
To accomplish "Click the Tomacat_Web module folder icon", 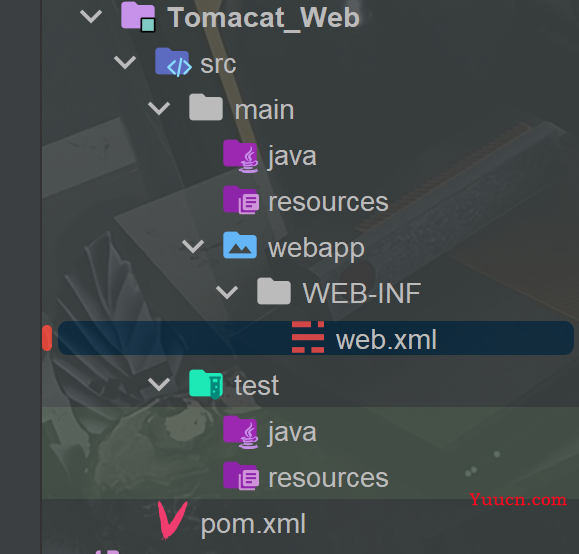I will pos(138,17).
